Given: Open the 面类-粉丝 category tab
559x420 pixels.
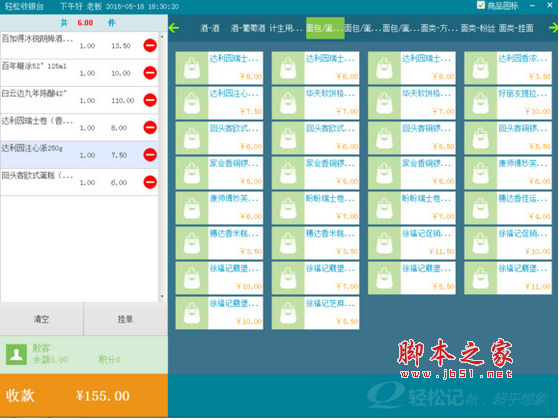Looking at the screenshot, I should (x=478, y=28).
